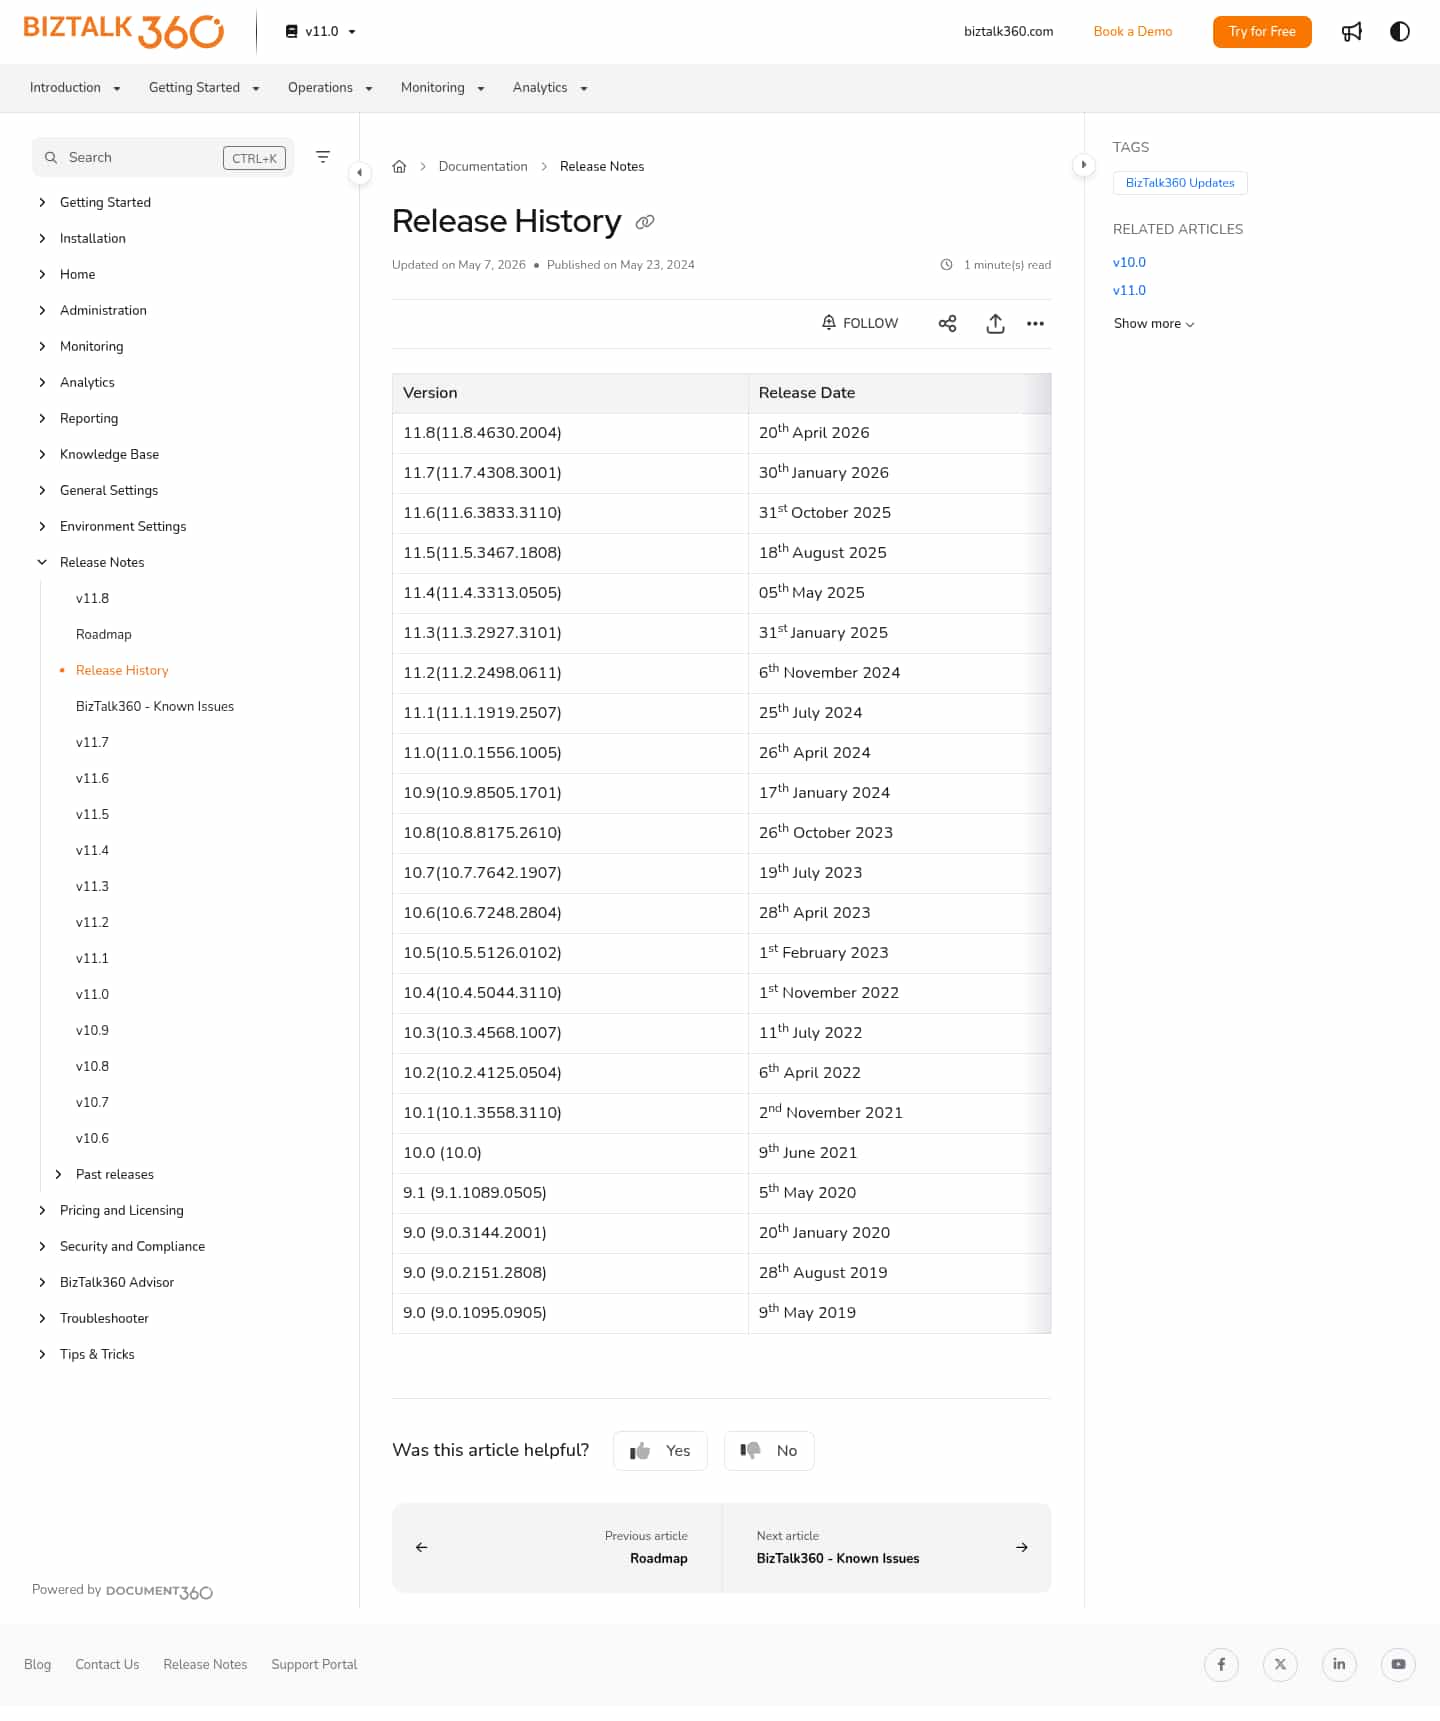The width and height of the screenshot is (1440, 1721).
Task: Open related article v10.0
Action: tap(1129, 262)
